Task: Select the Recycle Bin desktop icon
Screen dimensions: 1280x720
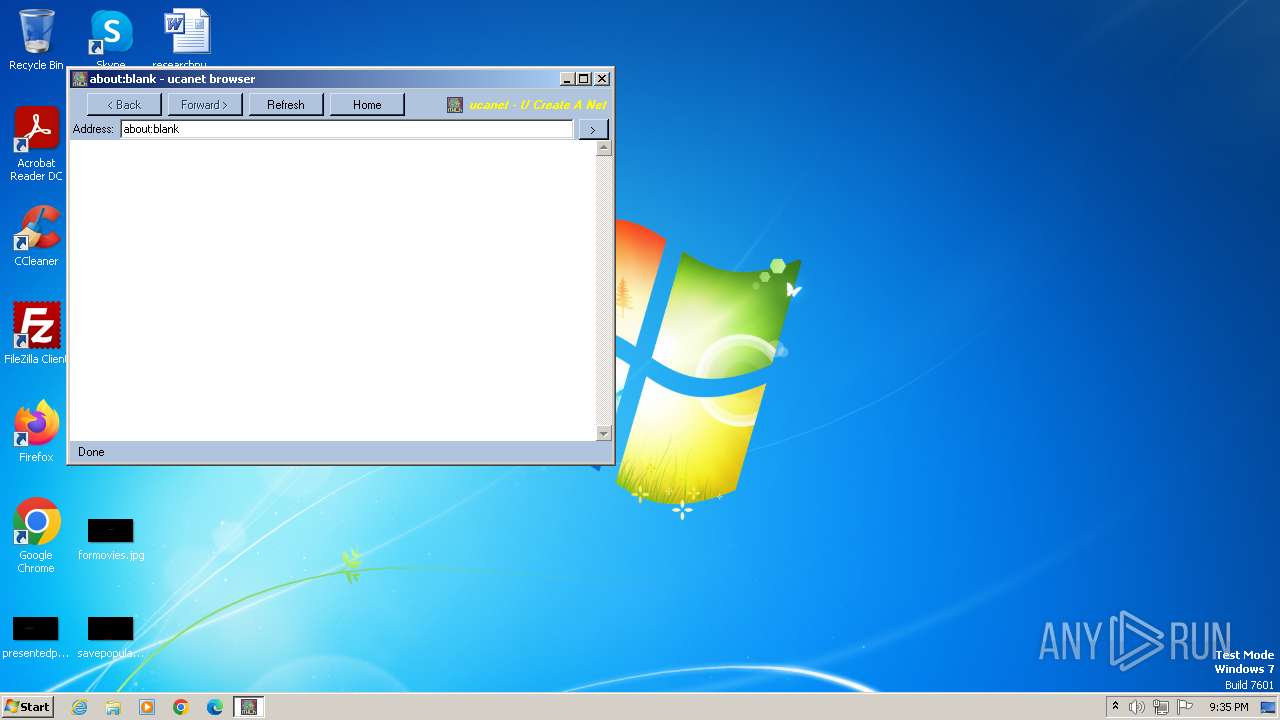Action: pyautogui.click(x=36, y=39)
